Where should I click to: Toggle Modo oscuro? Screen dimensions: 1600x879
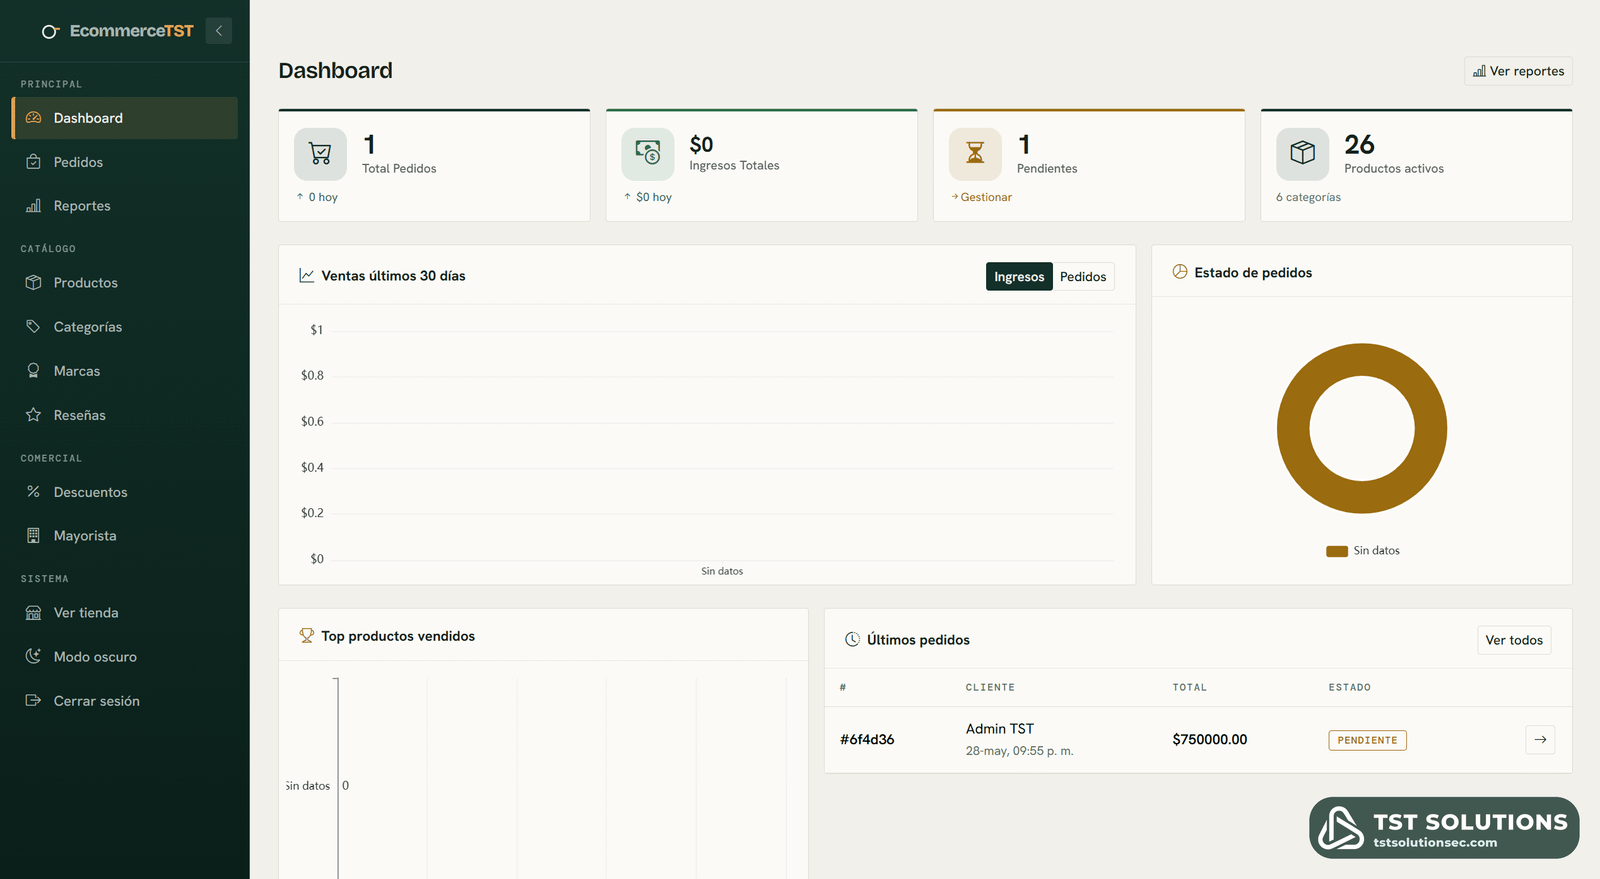(125, 657)
